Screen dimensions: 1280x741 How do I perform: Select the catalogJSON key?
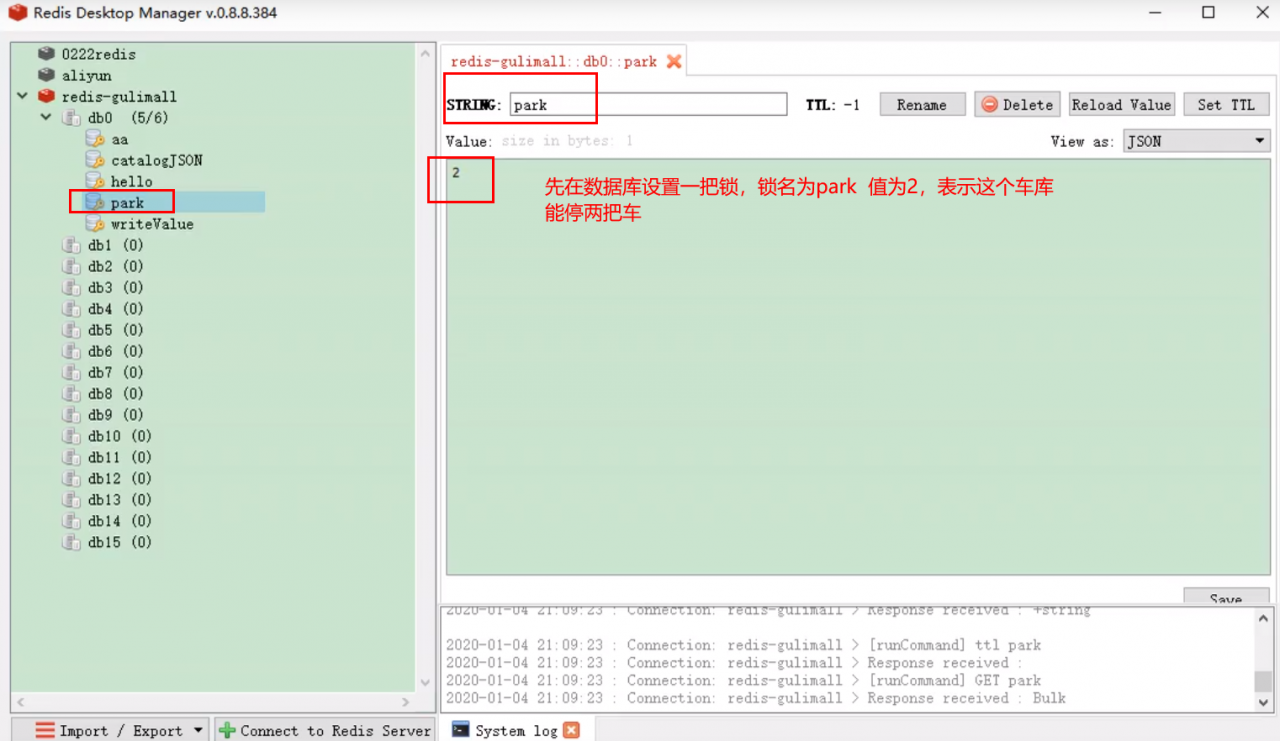(x=156, y=160)
